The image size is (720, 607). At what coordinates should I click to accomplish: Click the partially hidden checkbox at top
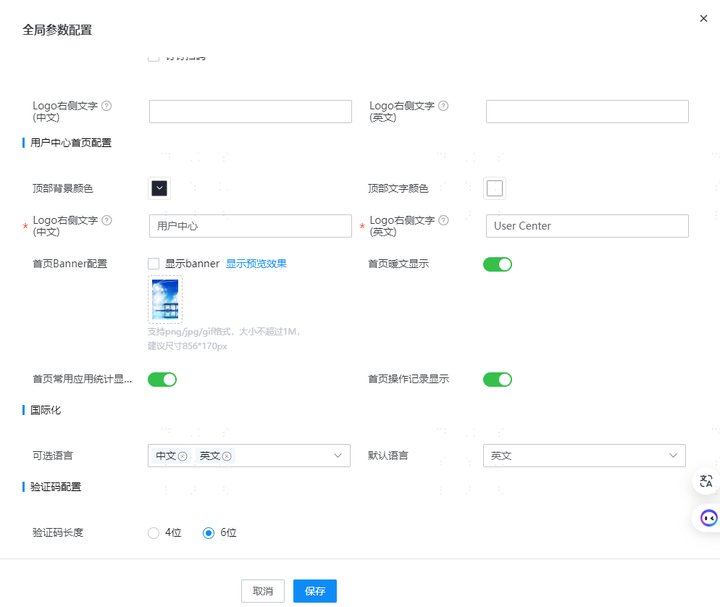pyautogui.click(x=153, y=58)
